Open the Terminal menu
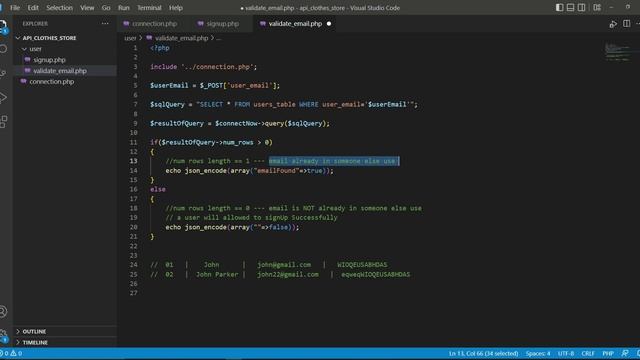 point(149,8)
